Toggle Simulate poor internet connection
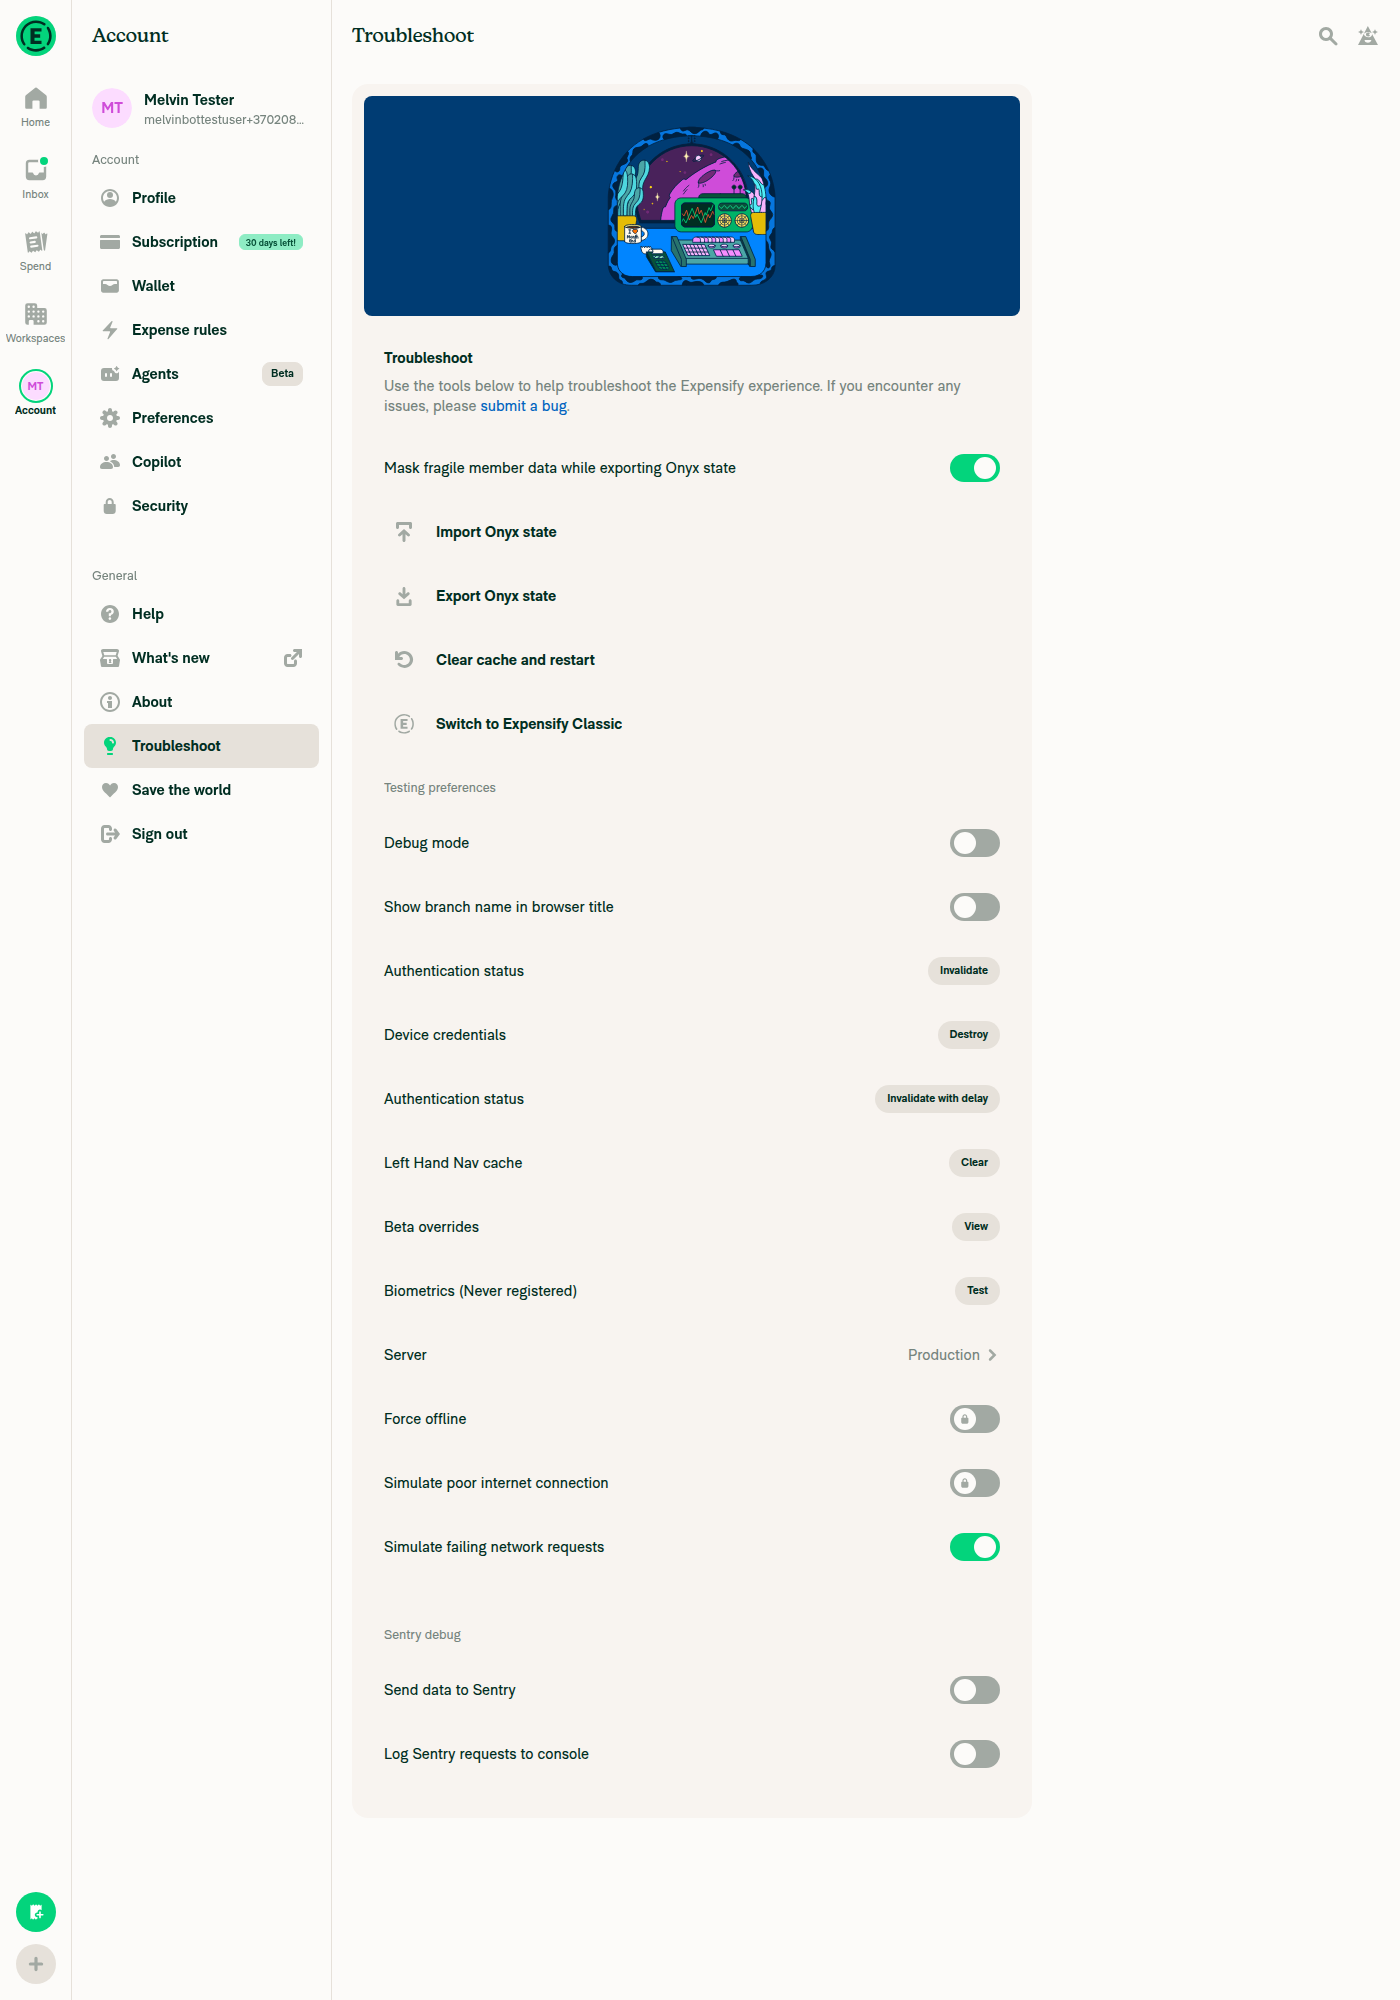1400x2000 pixels. [x=975, y=1483]
